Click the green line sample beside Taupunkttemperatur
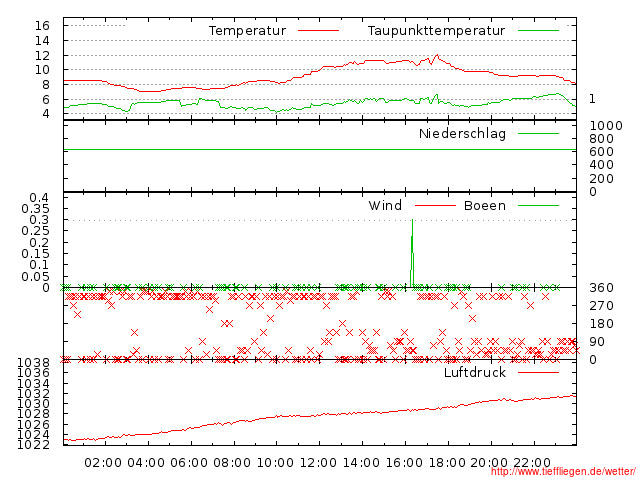Viewport: 640px width, 480px height. tap(538, 31)
